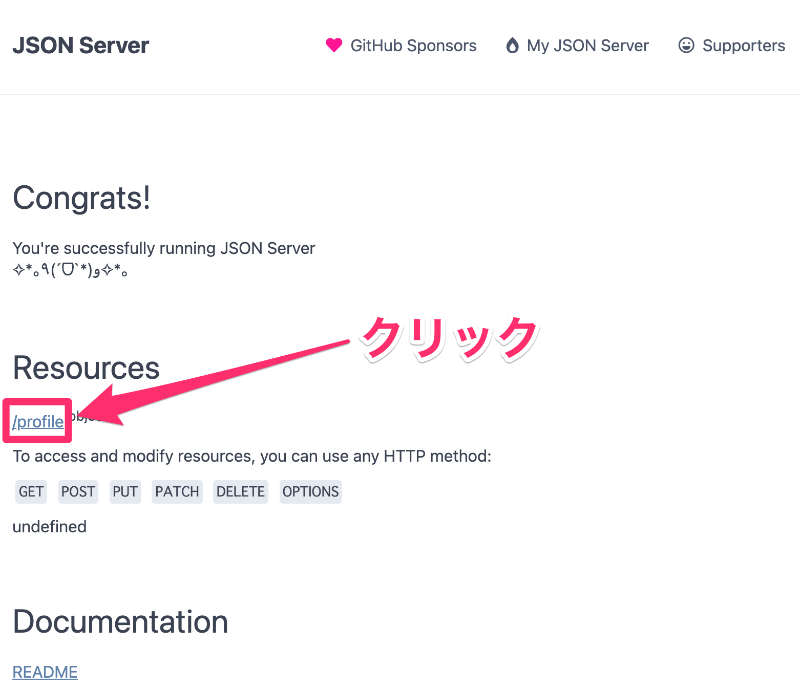This screenshot has height=691, width=800.
Task: Go to My JSON Server
Action: 588,46
